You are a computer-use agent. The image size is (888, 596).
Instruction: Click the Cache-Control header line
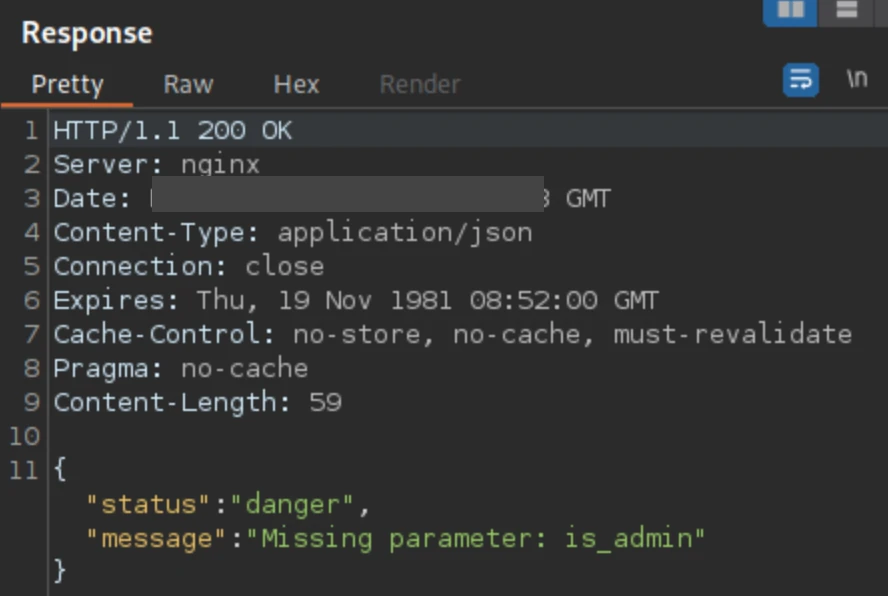point(452,335)
